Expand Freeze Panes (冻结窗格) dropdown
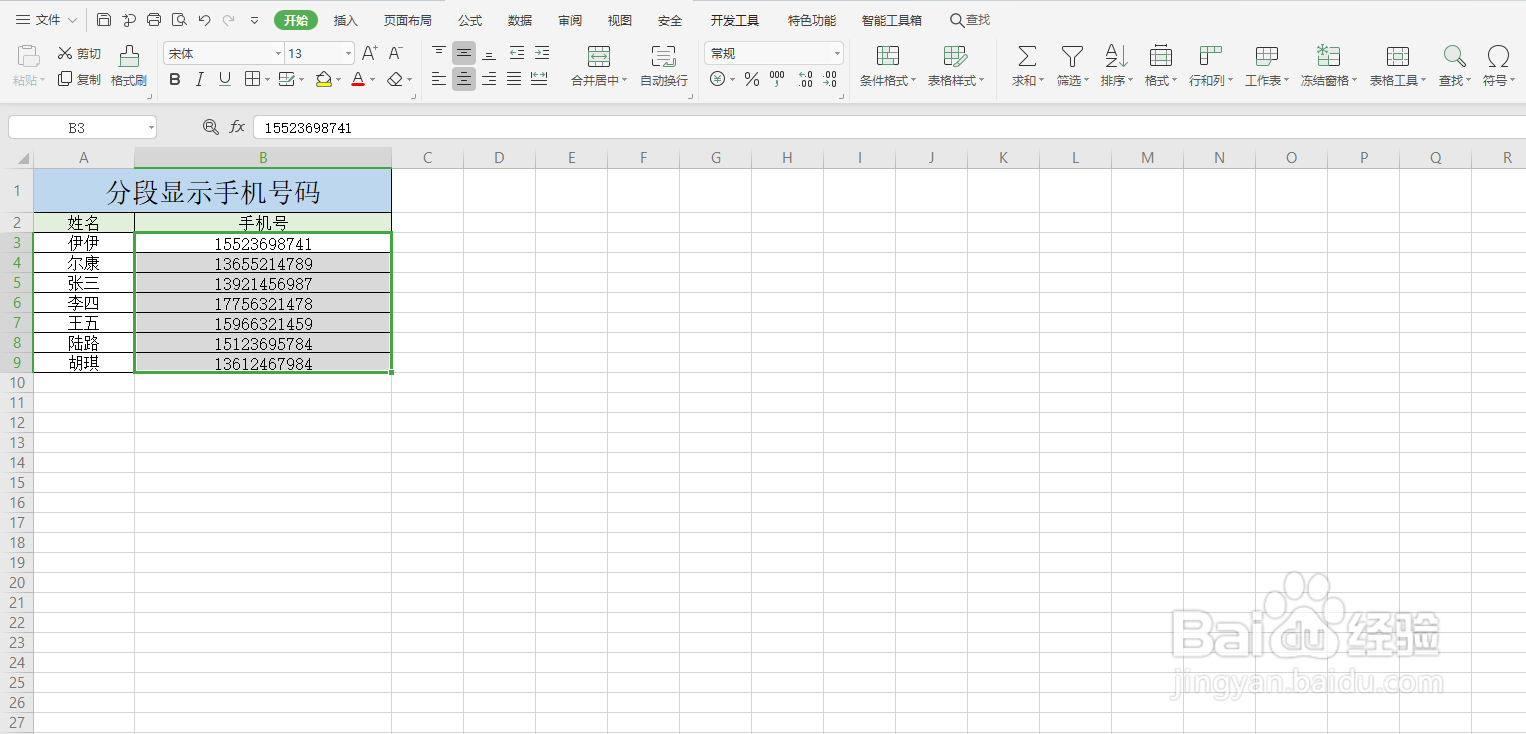The image size is (1526, 734). 1354,81
